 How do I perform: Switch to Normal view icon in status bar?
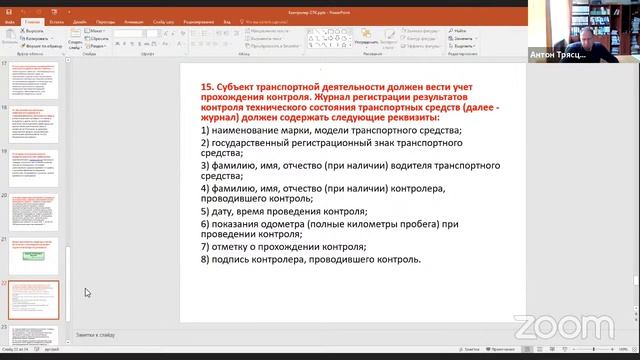(527, 350)
